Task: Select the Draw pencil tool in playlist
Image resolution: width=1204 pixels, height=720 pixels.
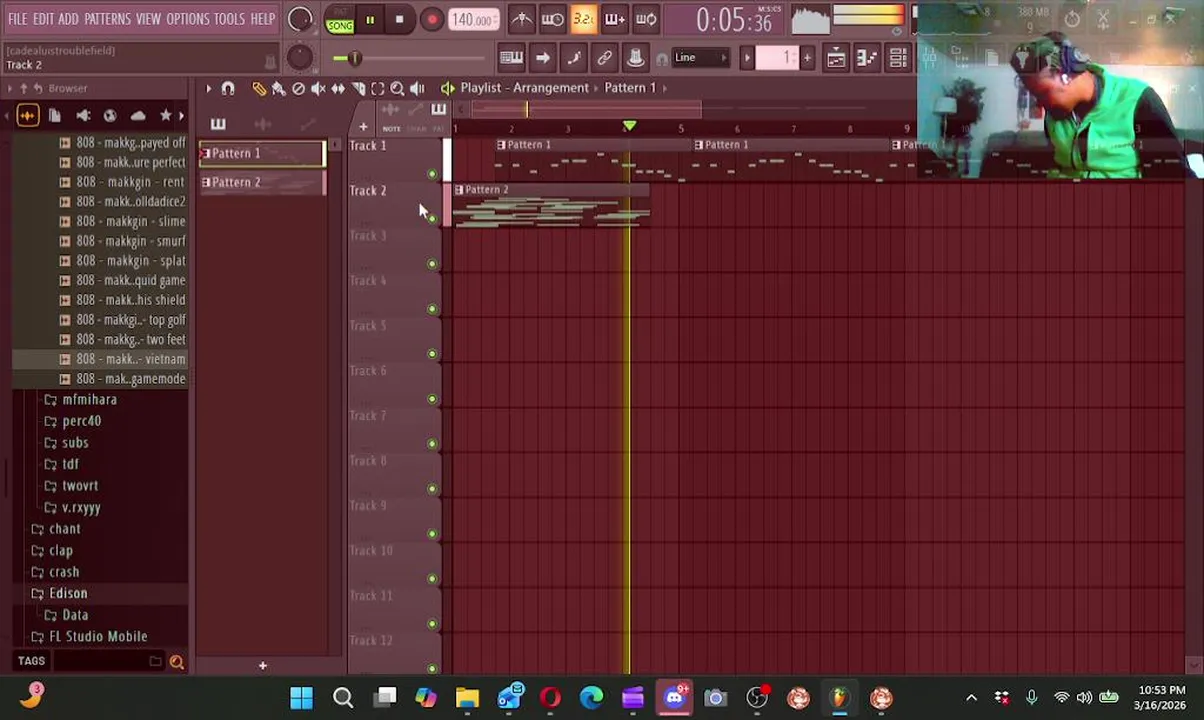Action: (x=258, y=88)
